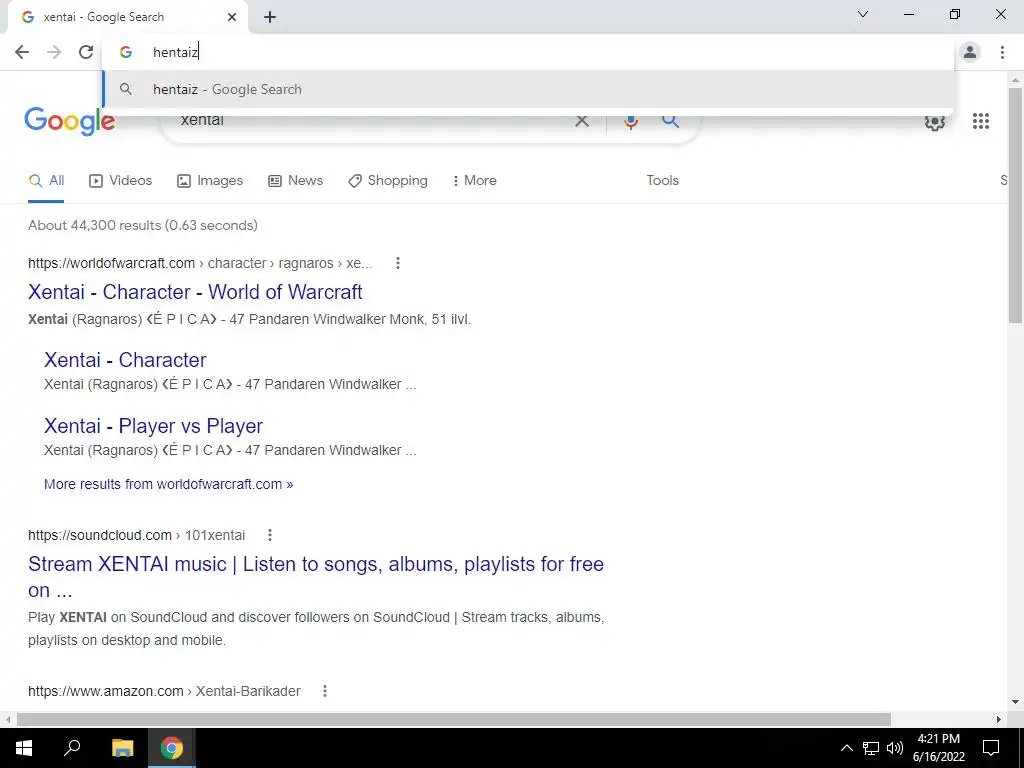Click the vertical scrollbar thumb
Image resolution: width=1024 pixels, height=768 pixels.
1015,205
